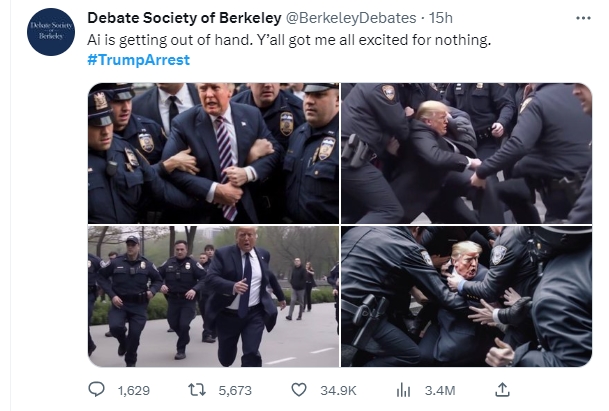Click the 3.4M views count

click(440, 390)
